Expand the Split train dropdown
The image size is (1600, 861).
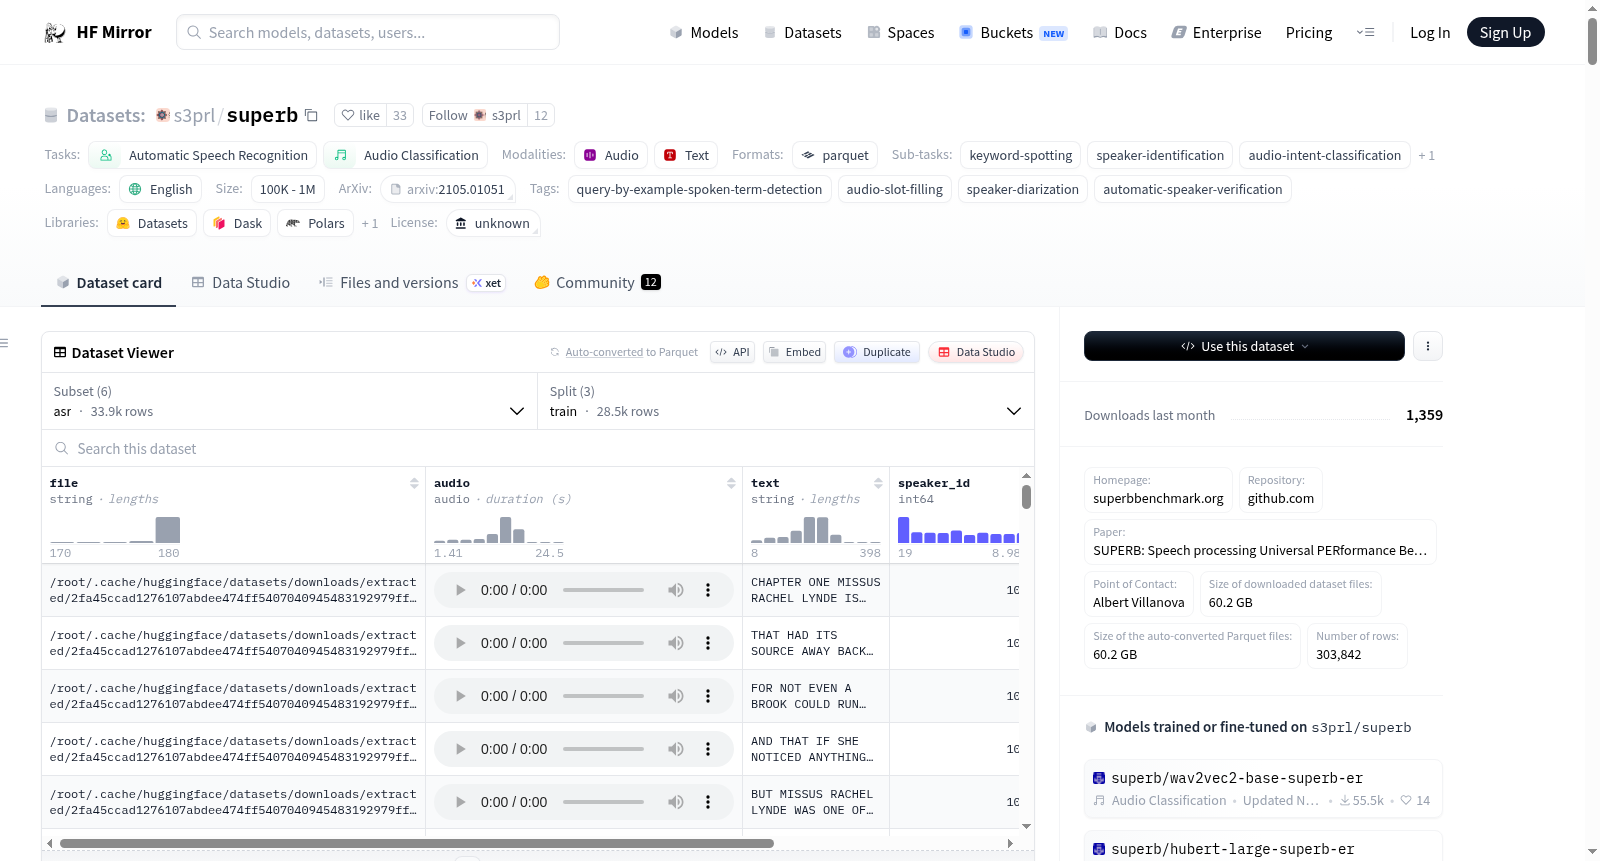click(785, 401)
